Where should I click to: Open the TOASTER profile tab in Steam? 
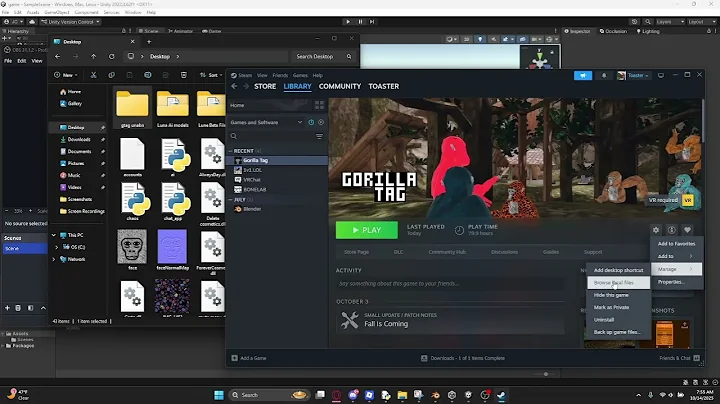tap(383, 86)
